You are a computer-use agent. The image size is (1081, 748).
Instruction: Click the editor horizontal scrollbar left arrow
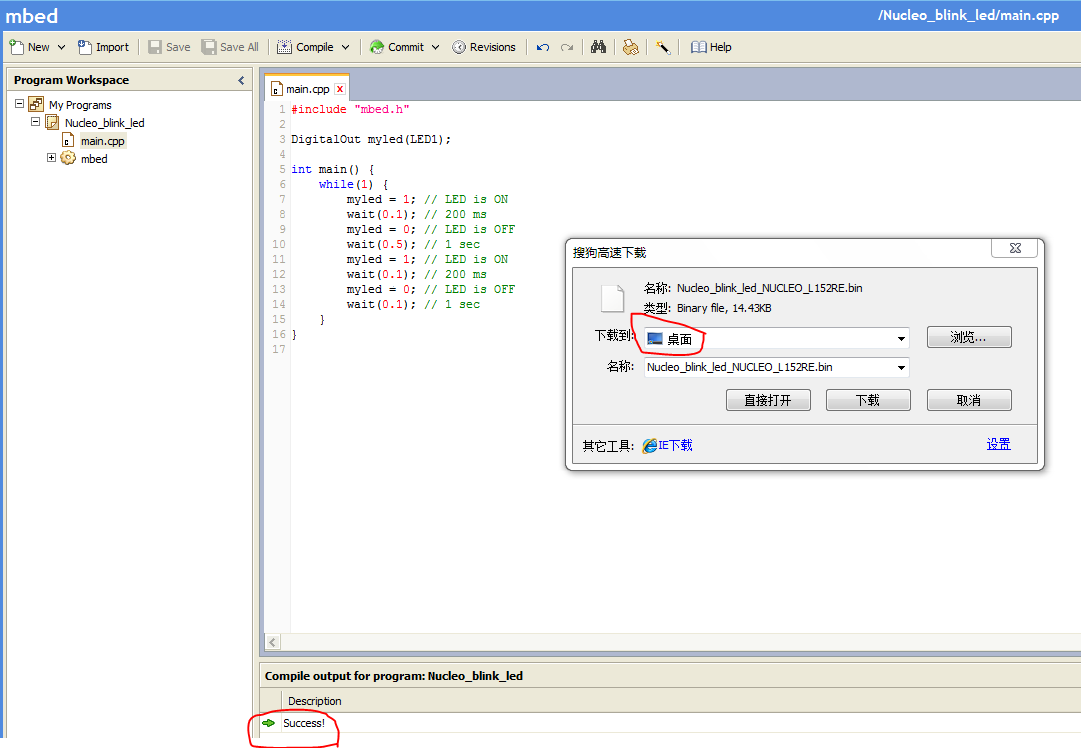tap(273, 642)
